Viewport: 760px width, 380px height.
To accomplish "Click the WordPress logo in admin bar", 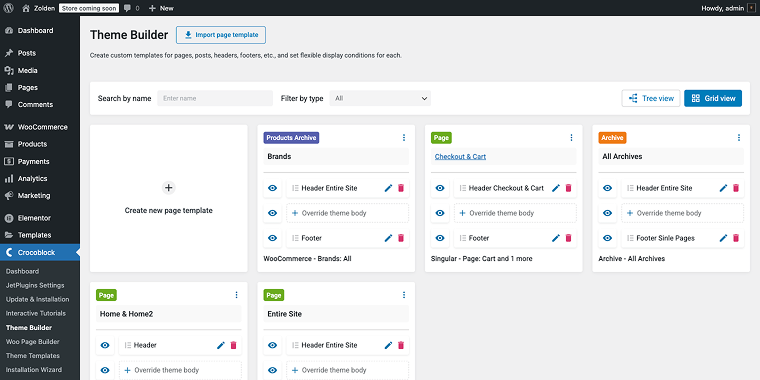I will coord(8,8).
